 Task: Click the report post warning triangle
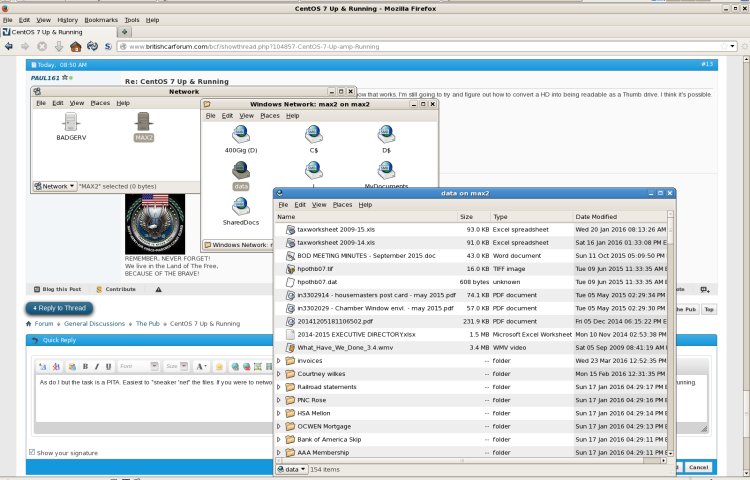click(158, 289)
